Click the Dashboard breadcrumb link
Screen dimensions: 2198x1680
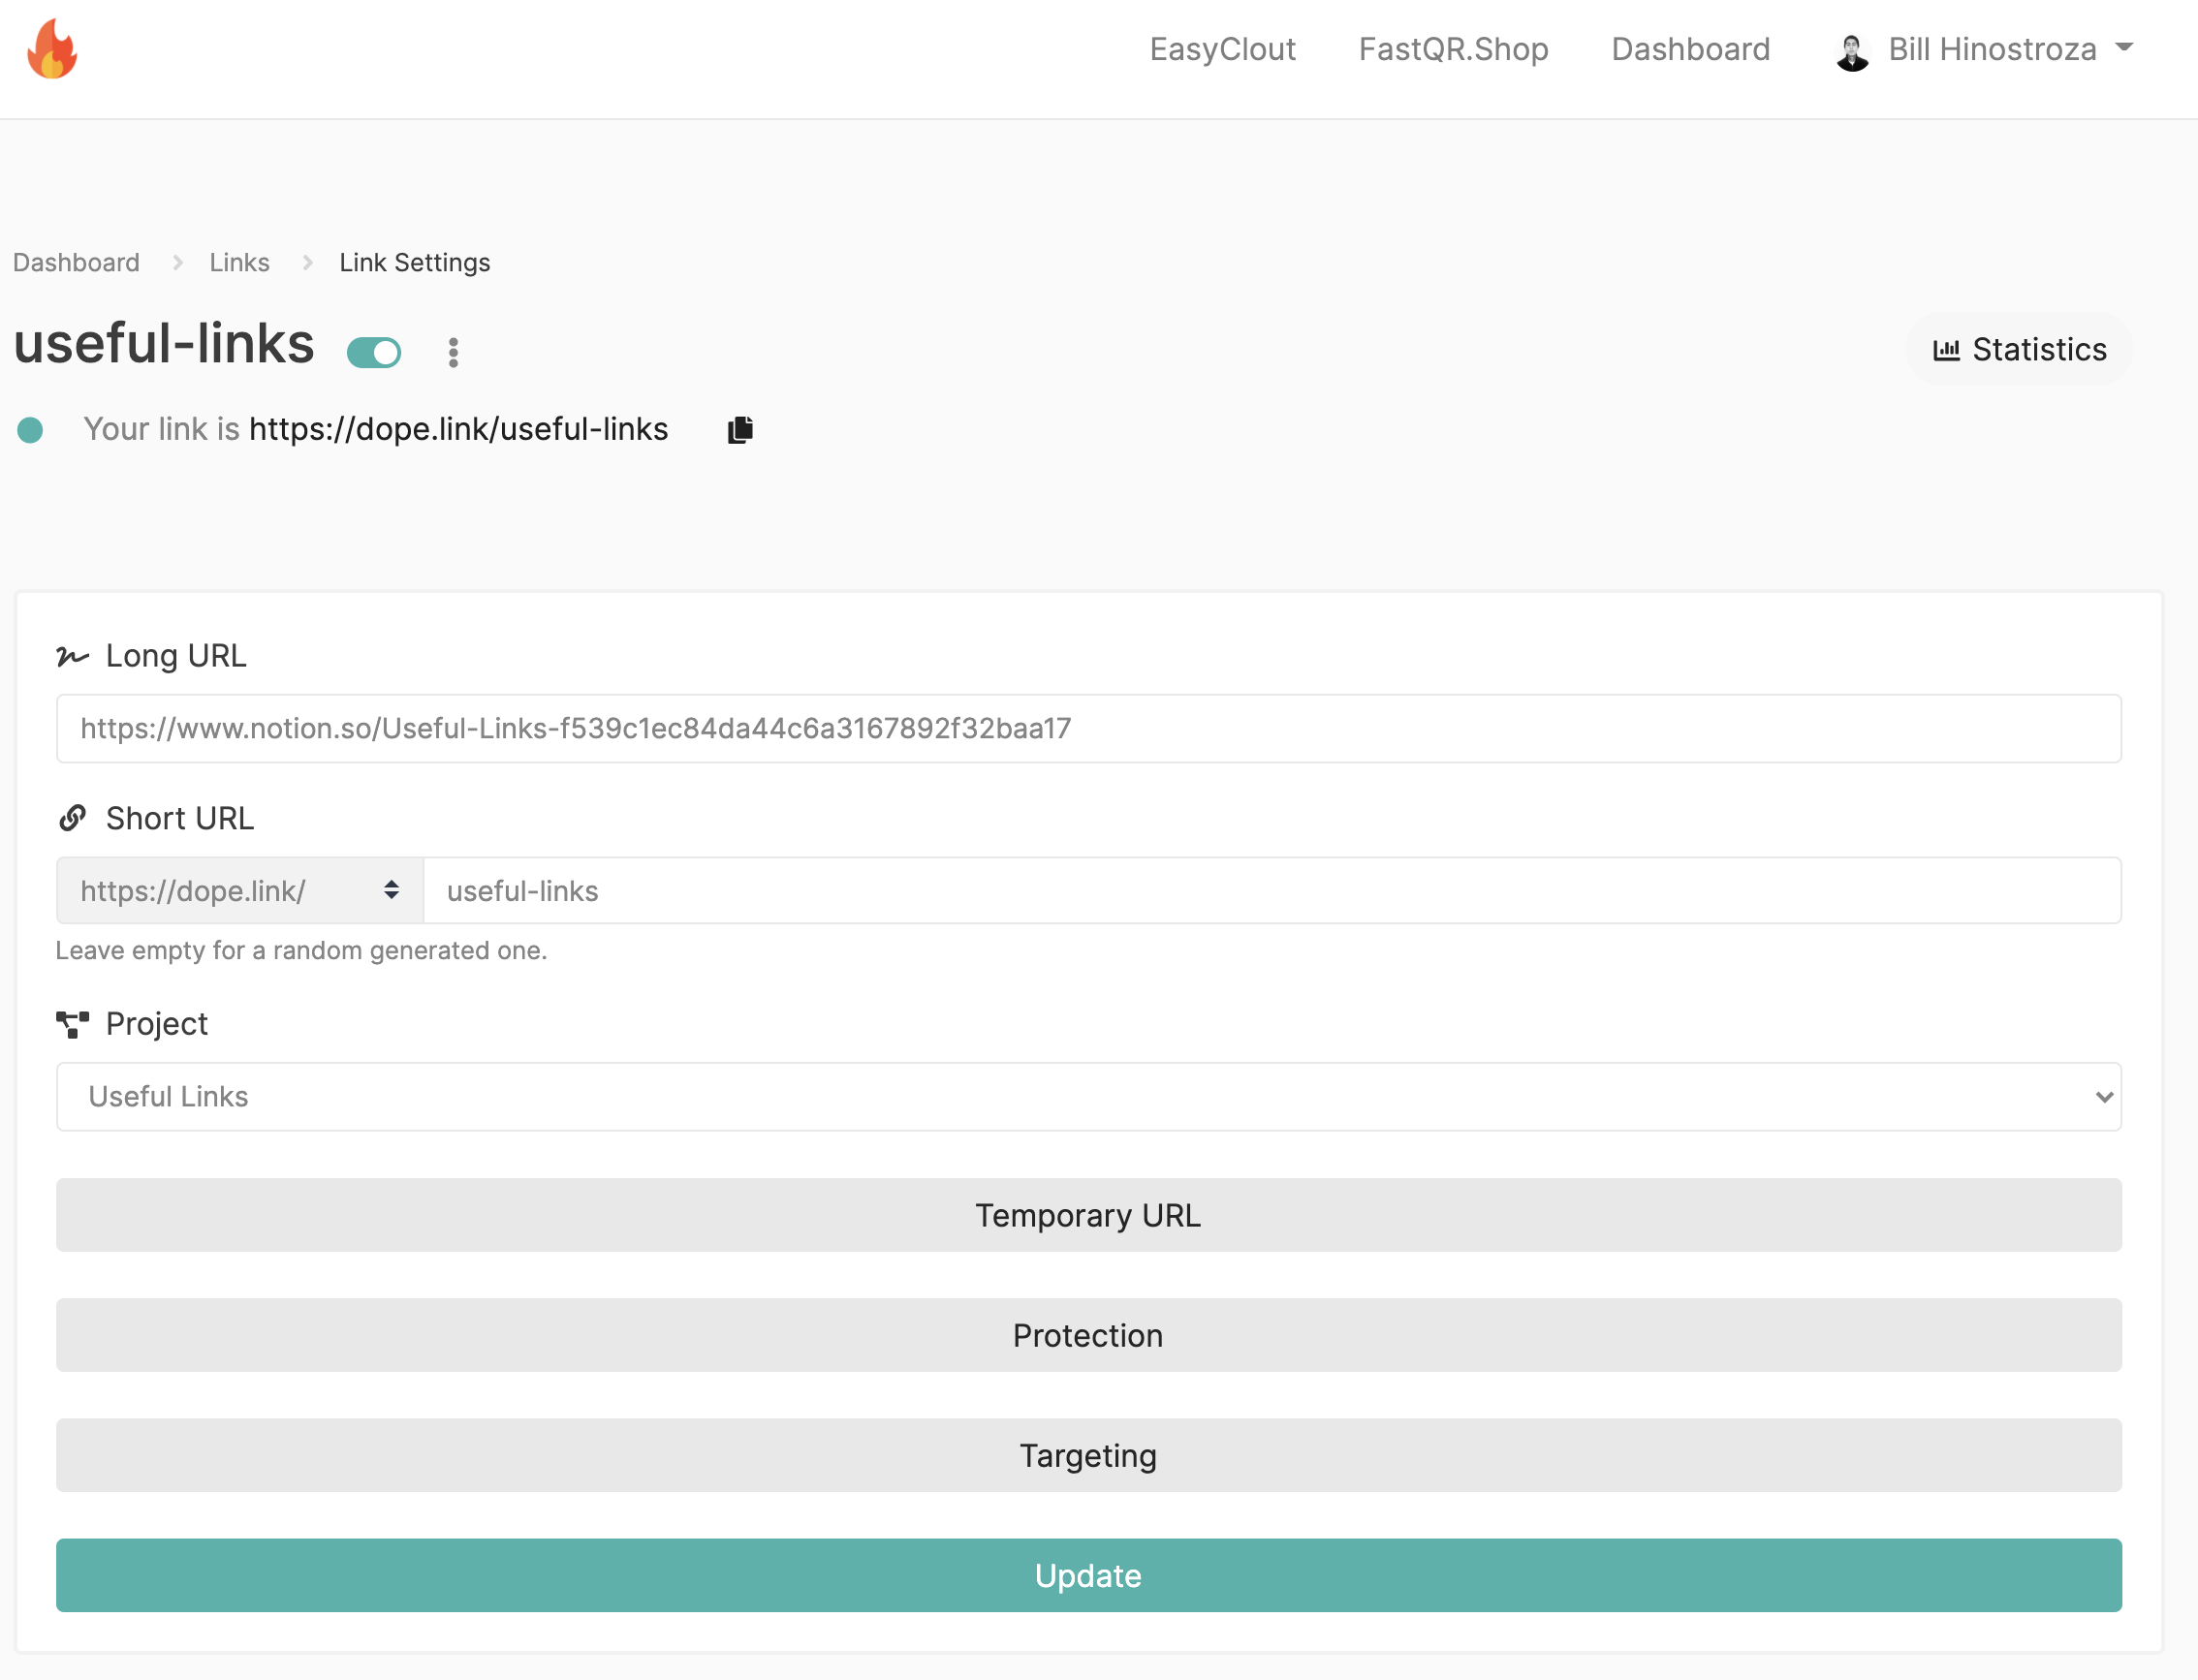click(76, 262)
